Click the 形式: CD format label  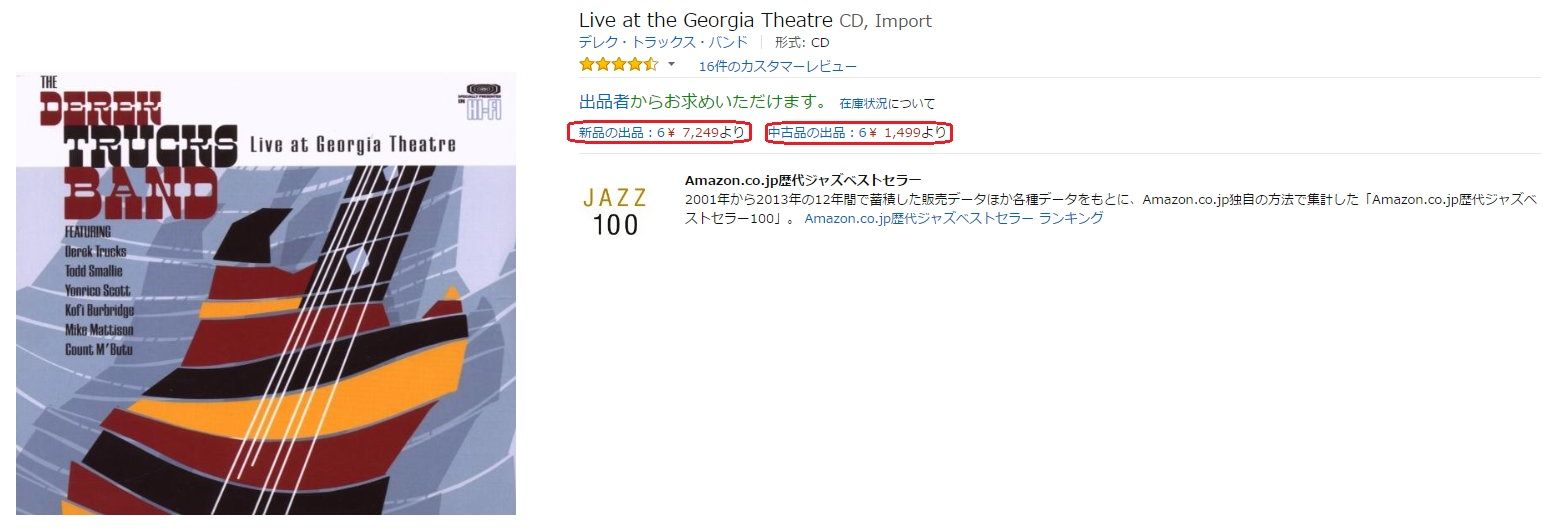(x=802, y=42)
